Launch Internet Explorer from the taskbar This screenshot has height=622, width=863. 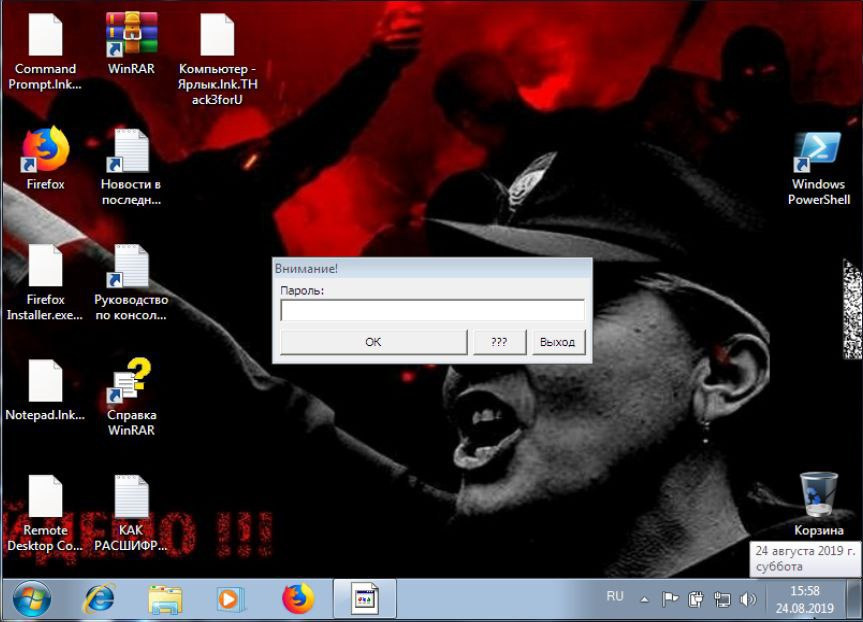point(99,599)
